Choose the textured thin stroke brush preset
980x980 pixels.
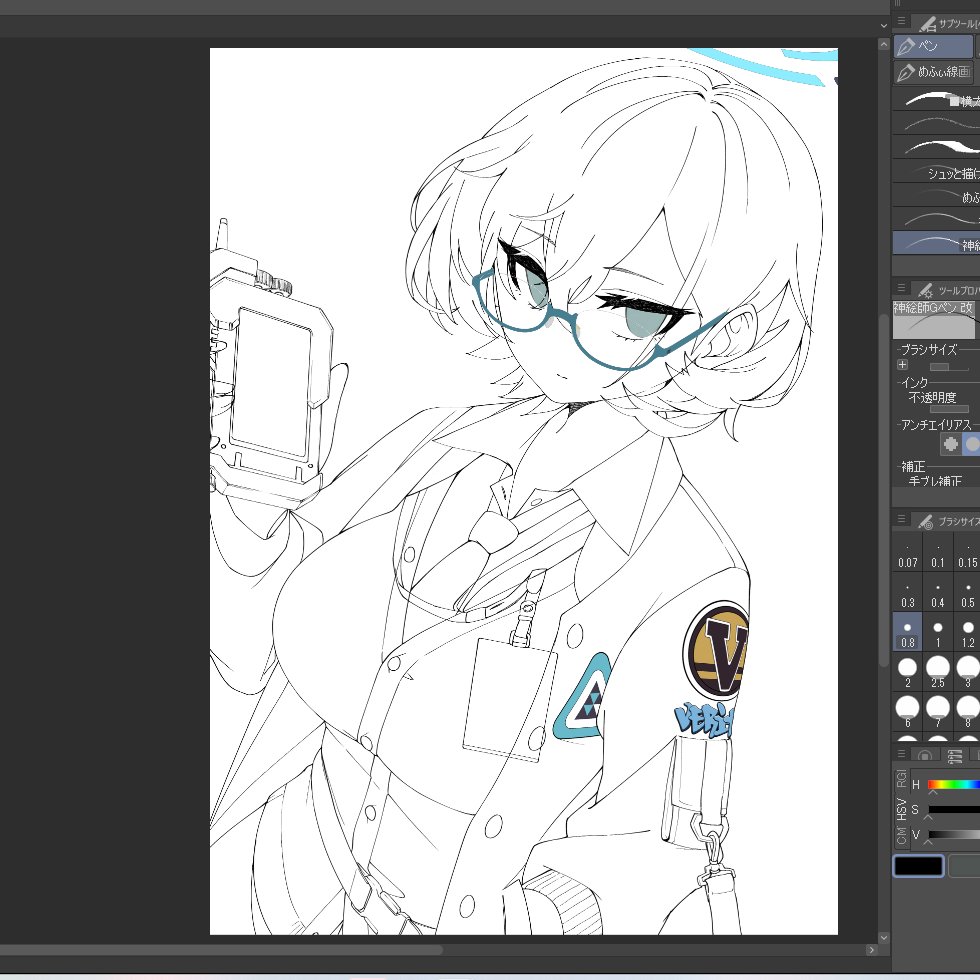pos(936,124)
